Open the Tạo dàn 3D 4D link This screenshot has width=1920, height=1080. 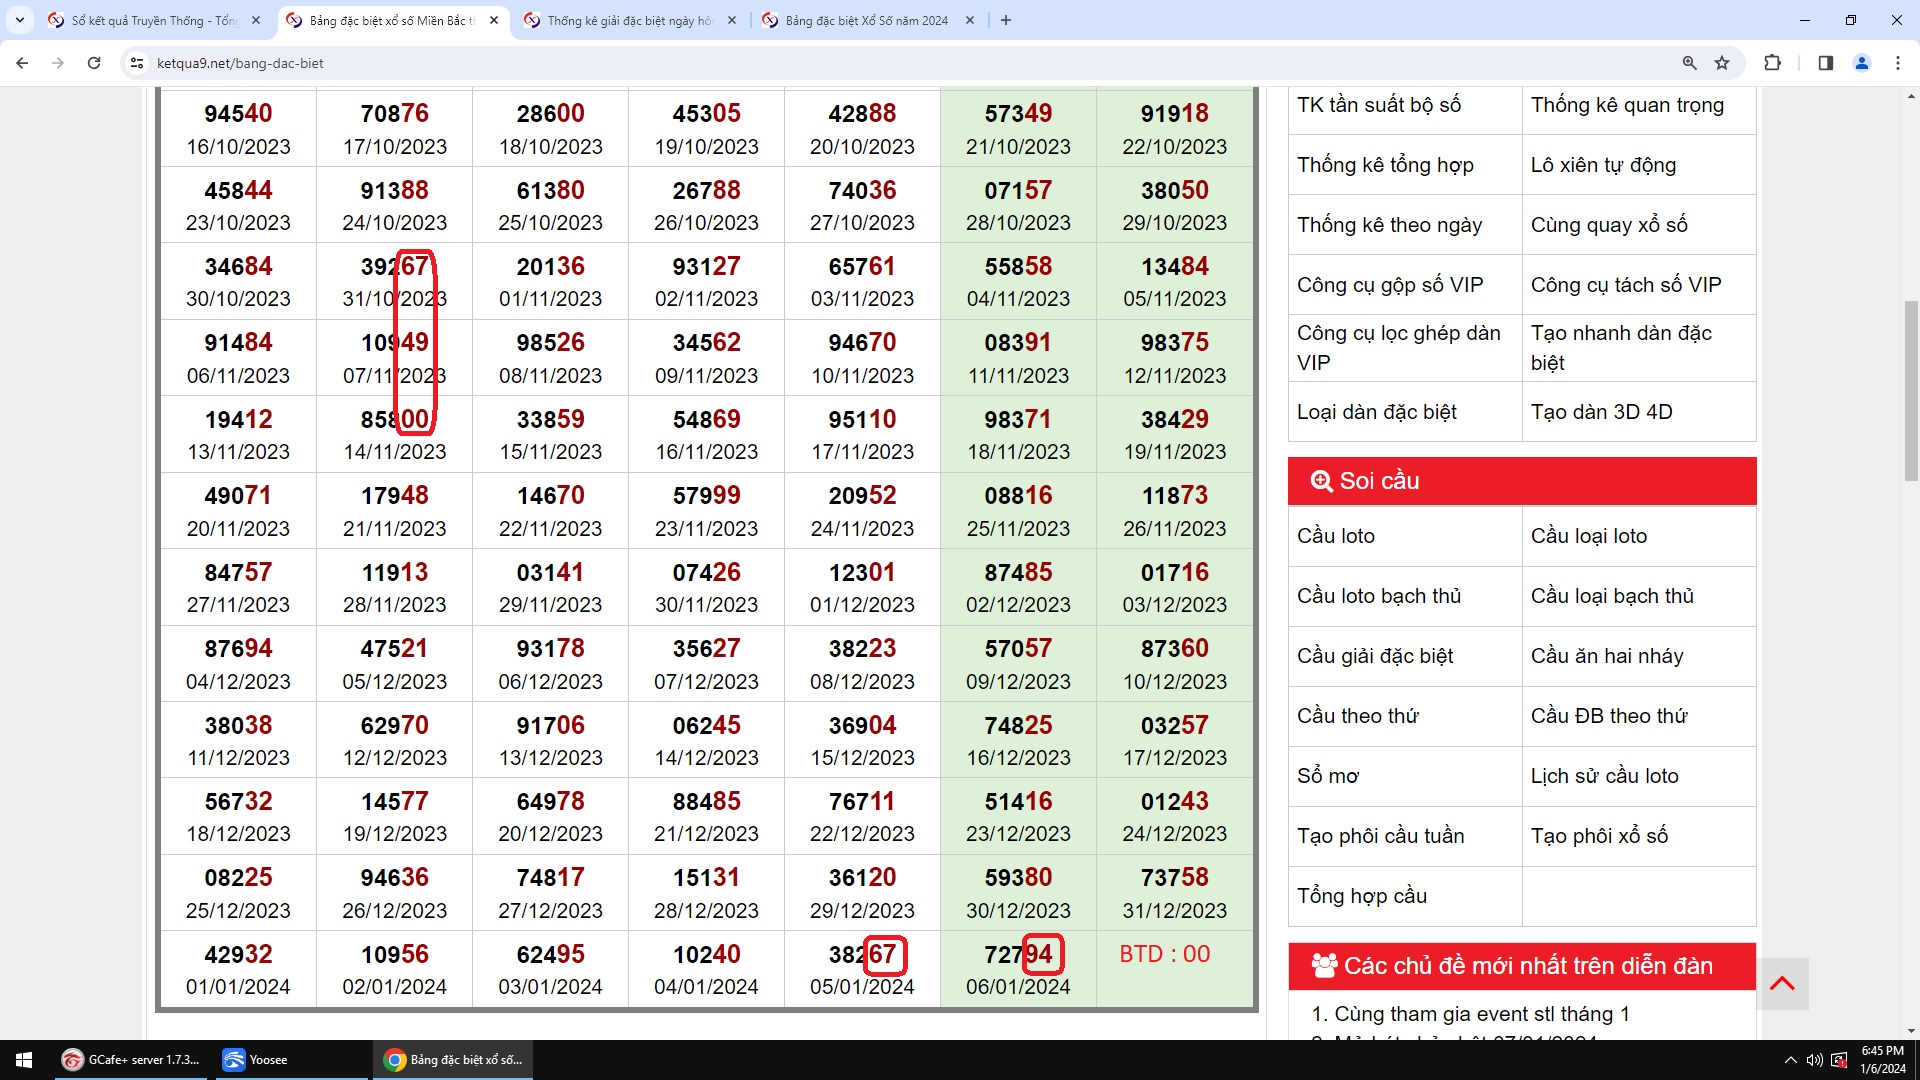point(1601,412)
